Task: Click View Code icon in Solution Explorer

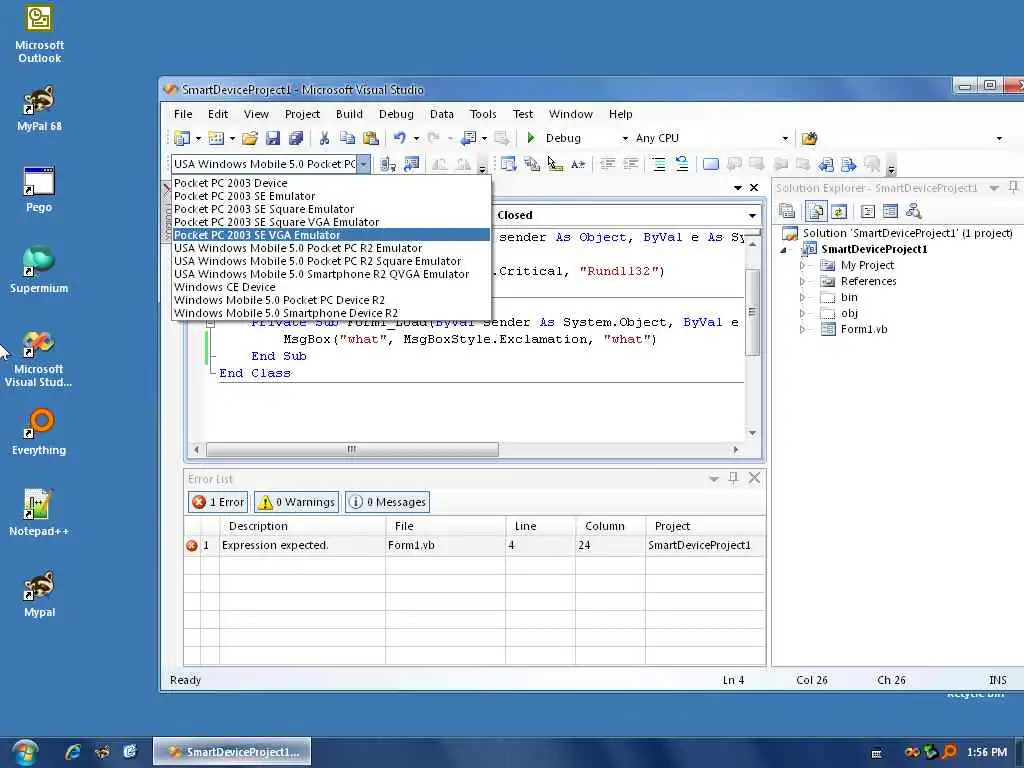Action: pyautogui.click(x=868, y=211)
